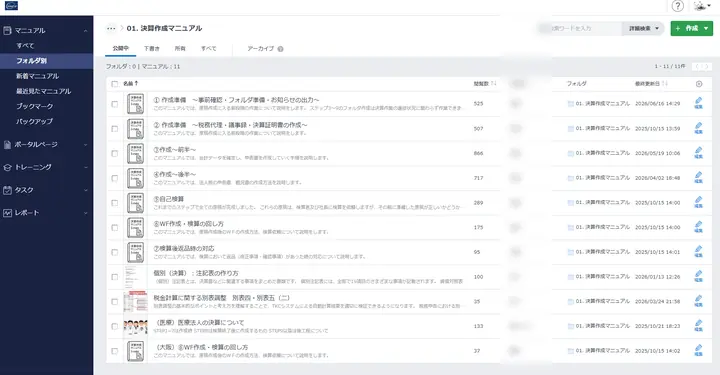Click the 名前 column header sort

(x=130, y=84)
